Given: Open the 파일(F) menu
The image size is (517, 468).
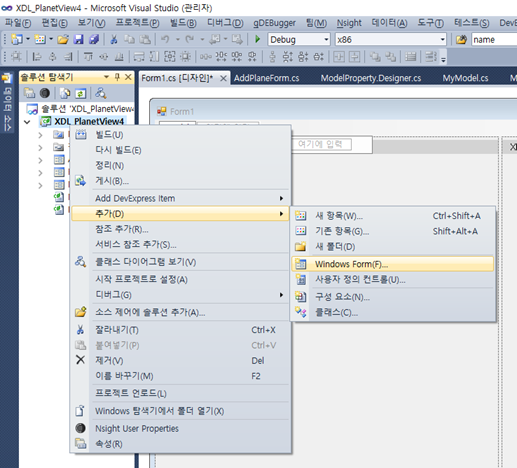Looking at the screenshot, I should tap(18, 23).
